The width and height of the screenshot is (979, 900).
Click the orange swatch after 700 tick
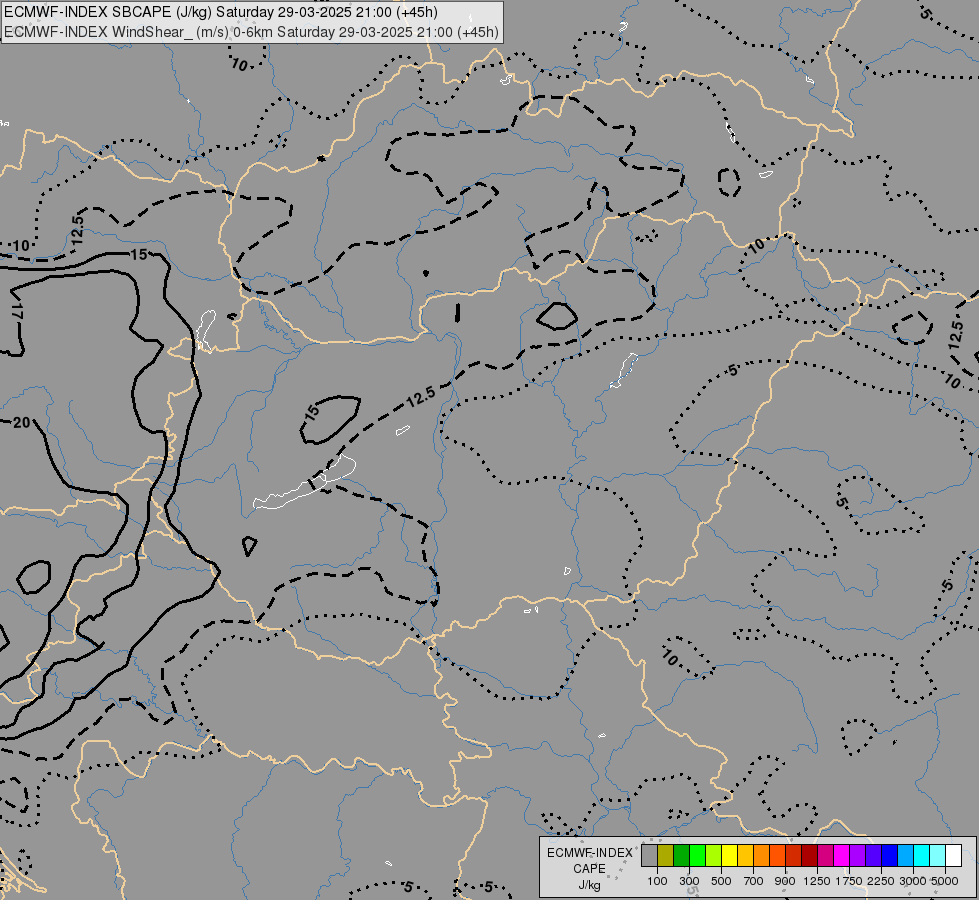coord(762,855)
